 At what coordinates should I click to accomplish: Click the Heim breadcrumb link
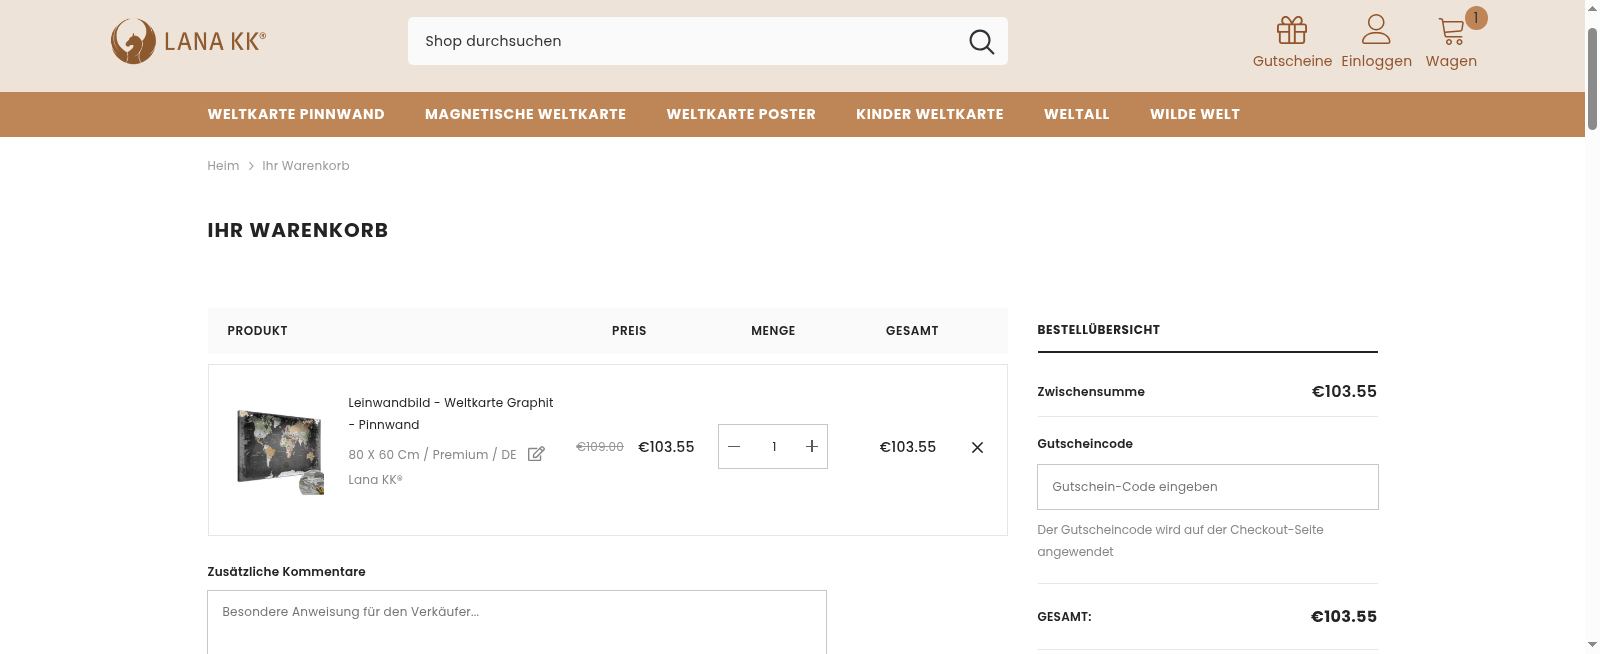click(x=223, y=166)
